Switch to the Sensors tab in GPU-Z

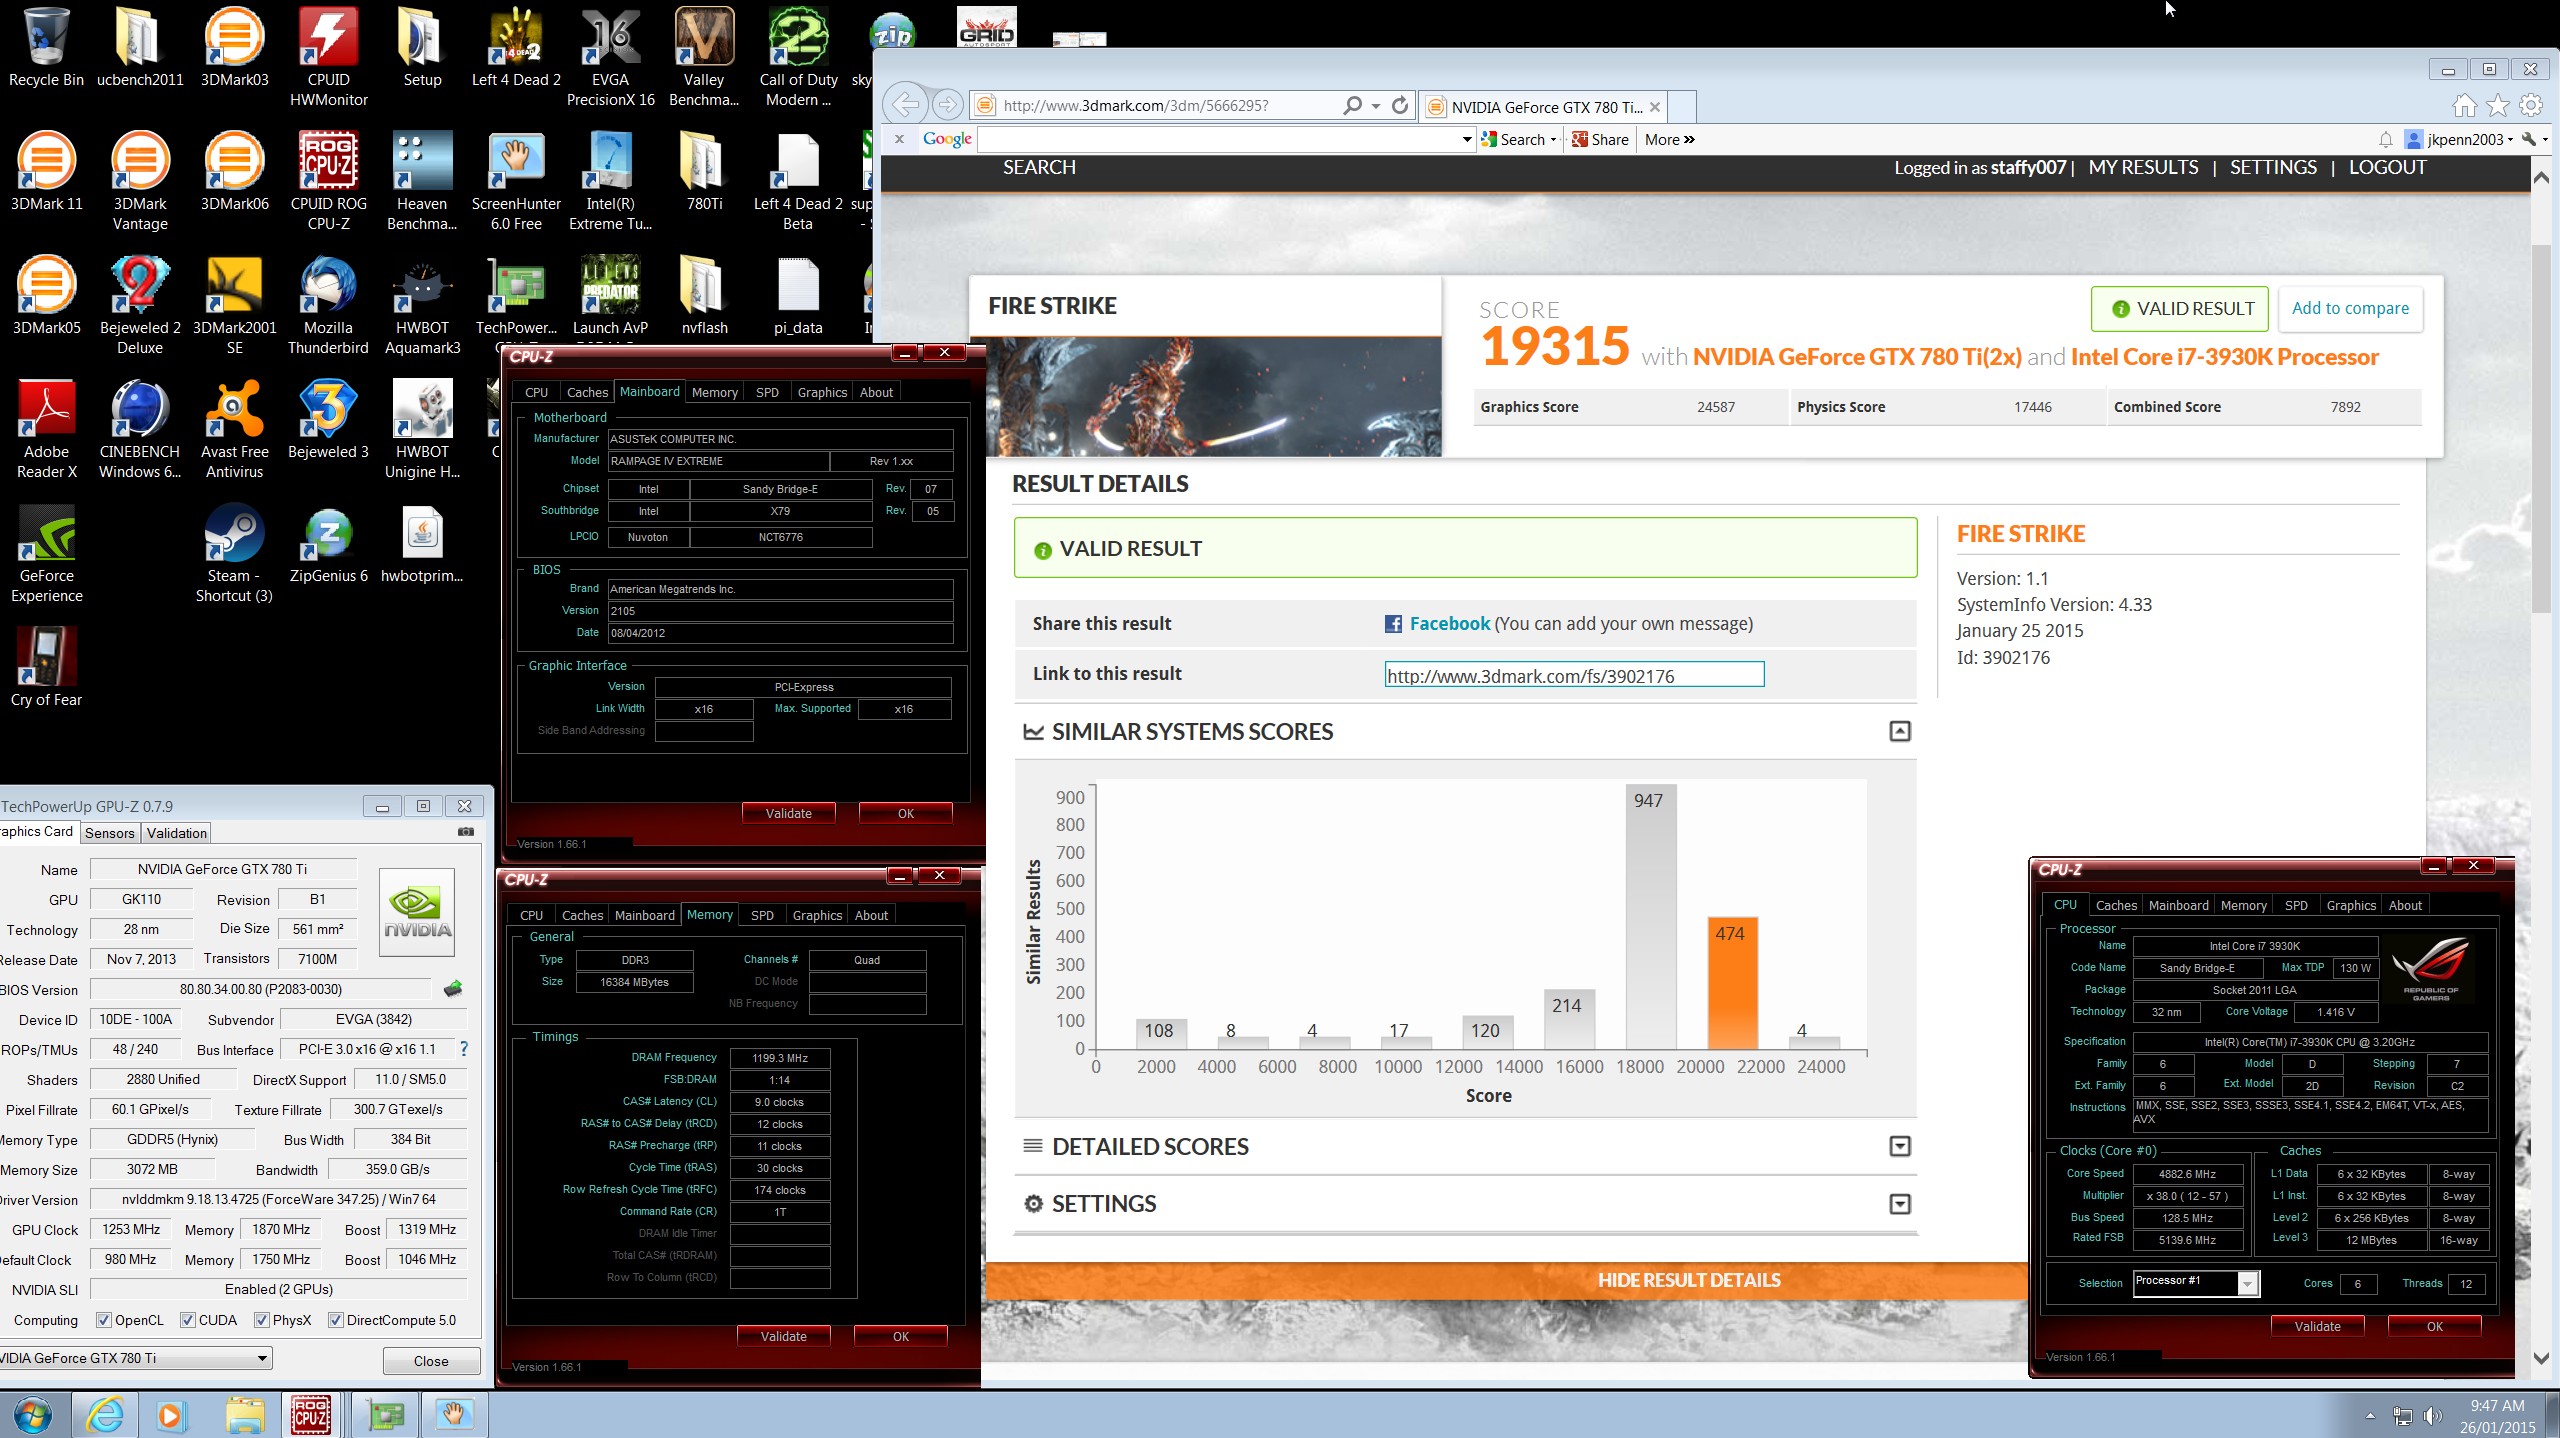point(109,833)
